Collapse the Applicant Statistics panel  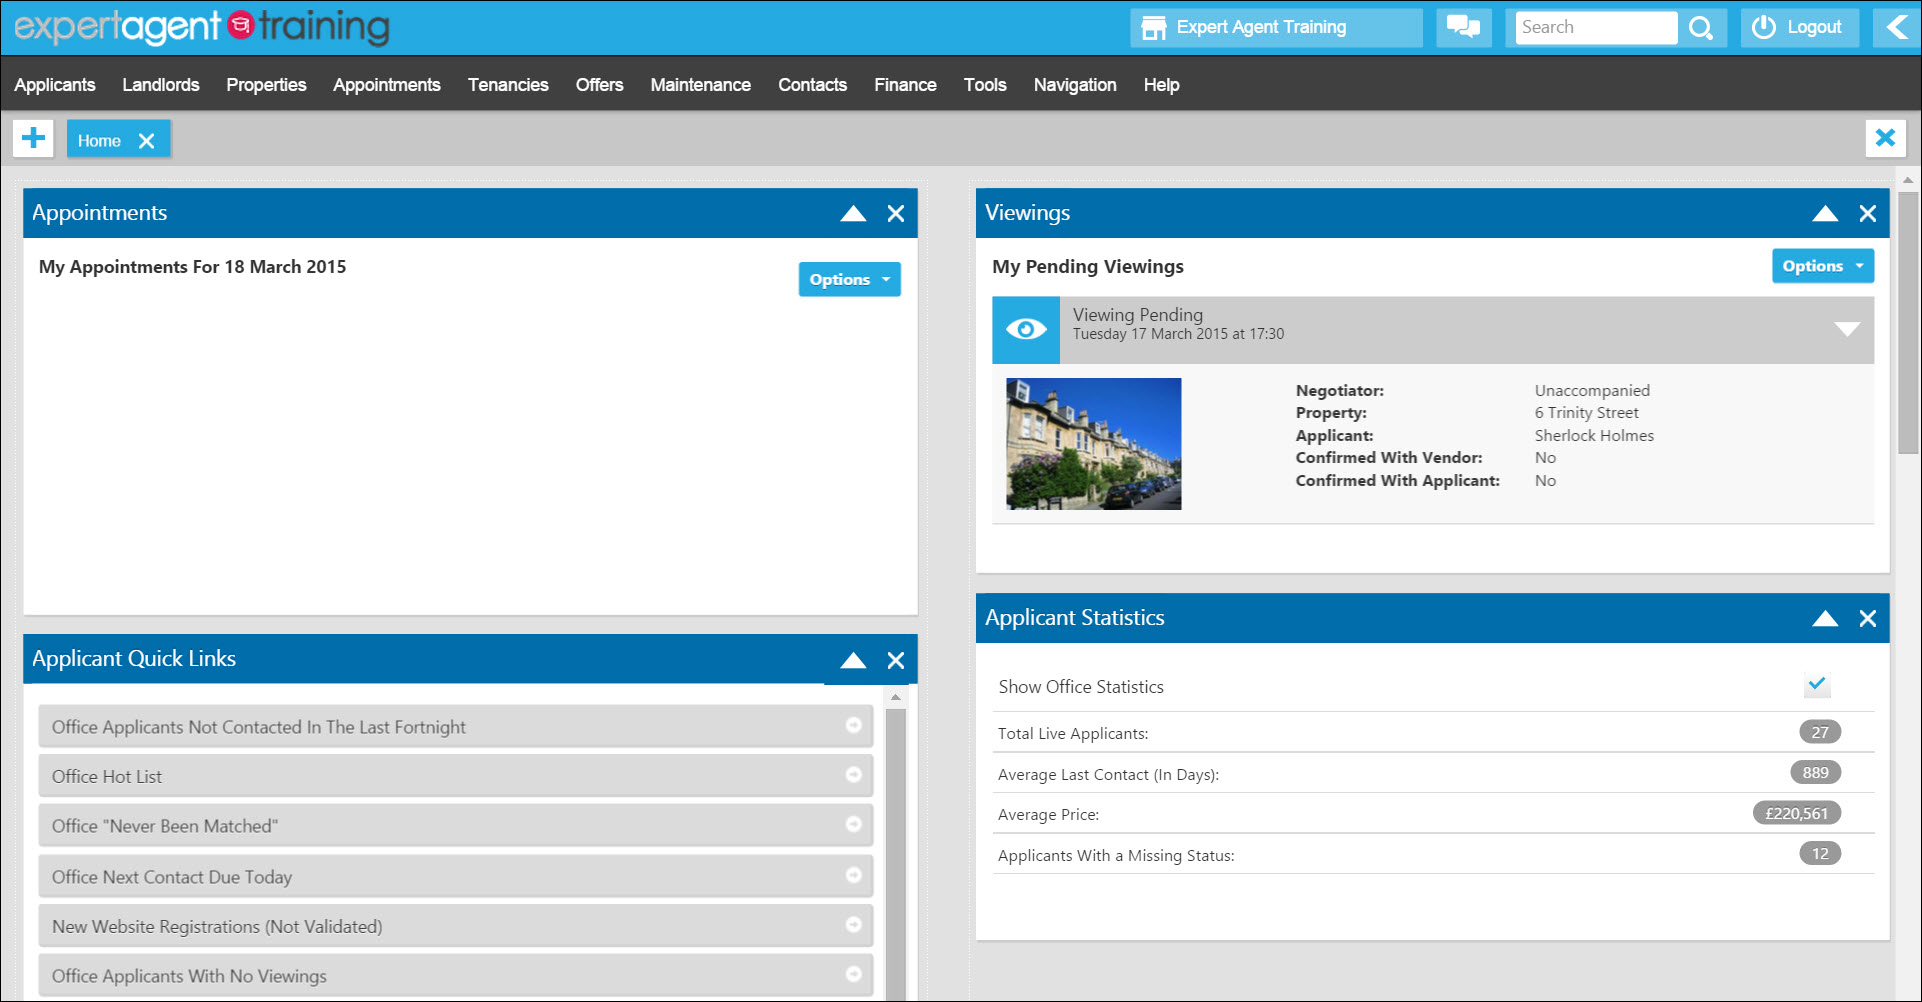(x=1825, y=618)
